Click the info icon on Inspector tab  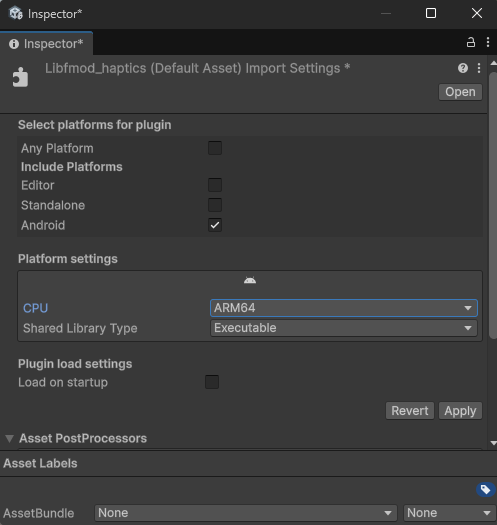pos(14,44)
